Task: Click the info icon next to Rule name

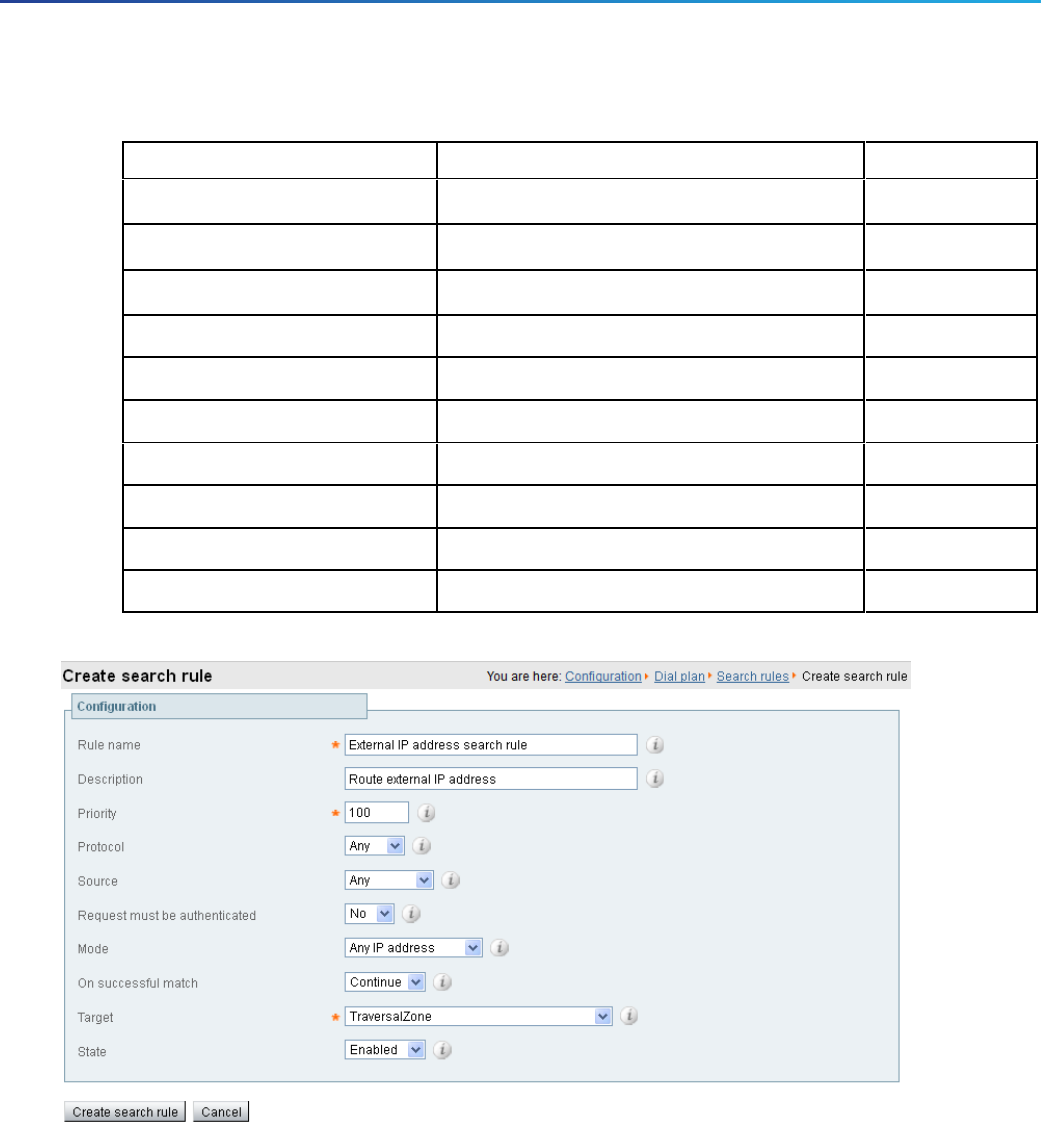Action: coord(654,745)
